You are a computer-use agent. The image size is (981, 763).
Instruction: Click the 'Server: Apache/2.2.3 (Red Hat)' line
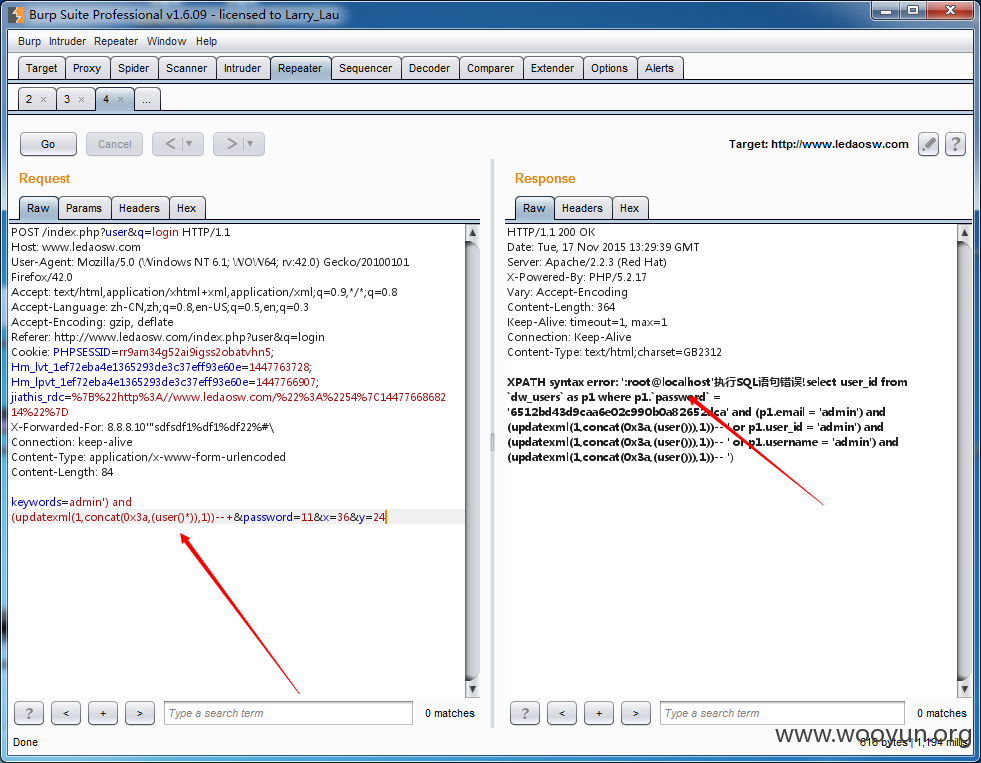pyautogui.click(x=587, y=262)
